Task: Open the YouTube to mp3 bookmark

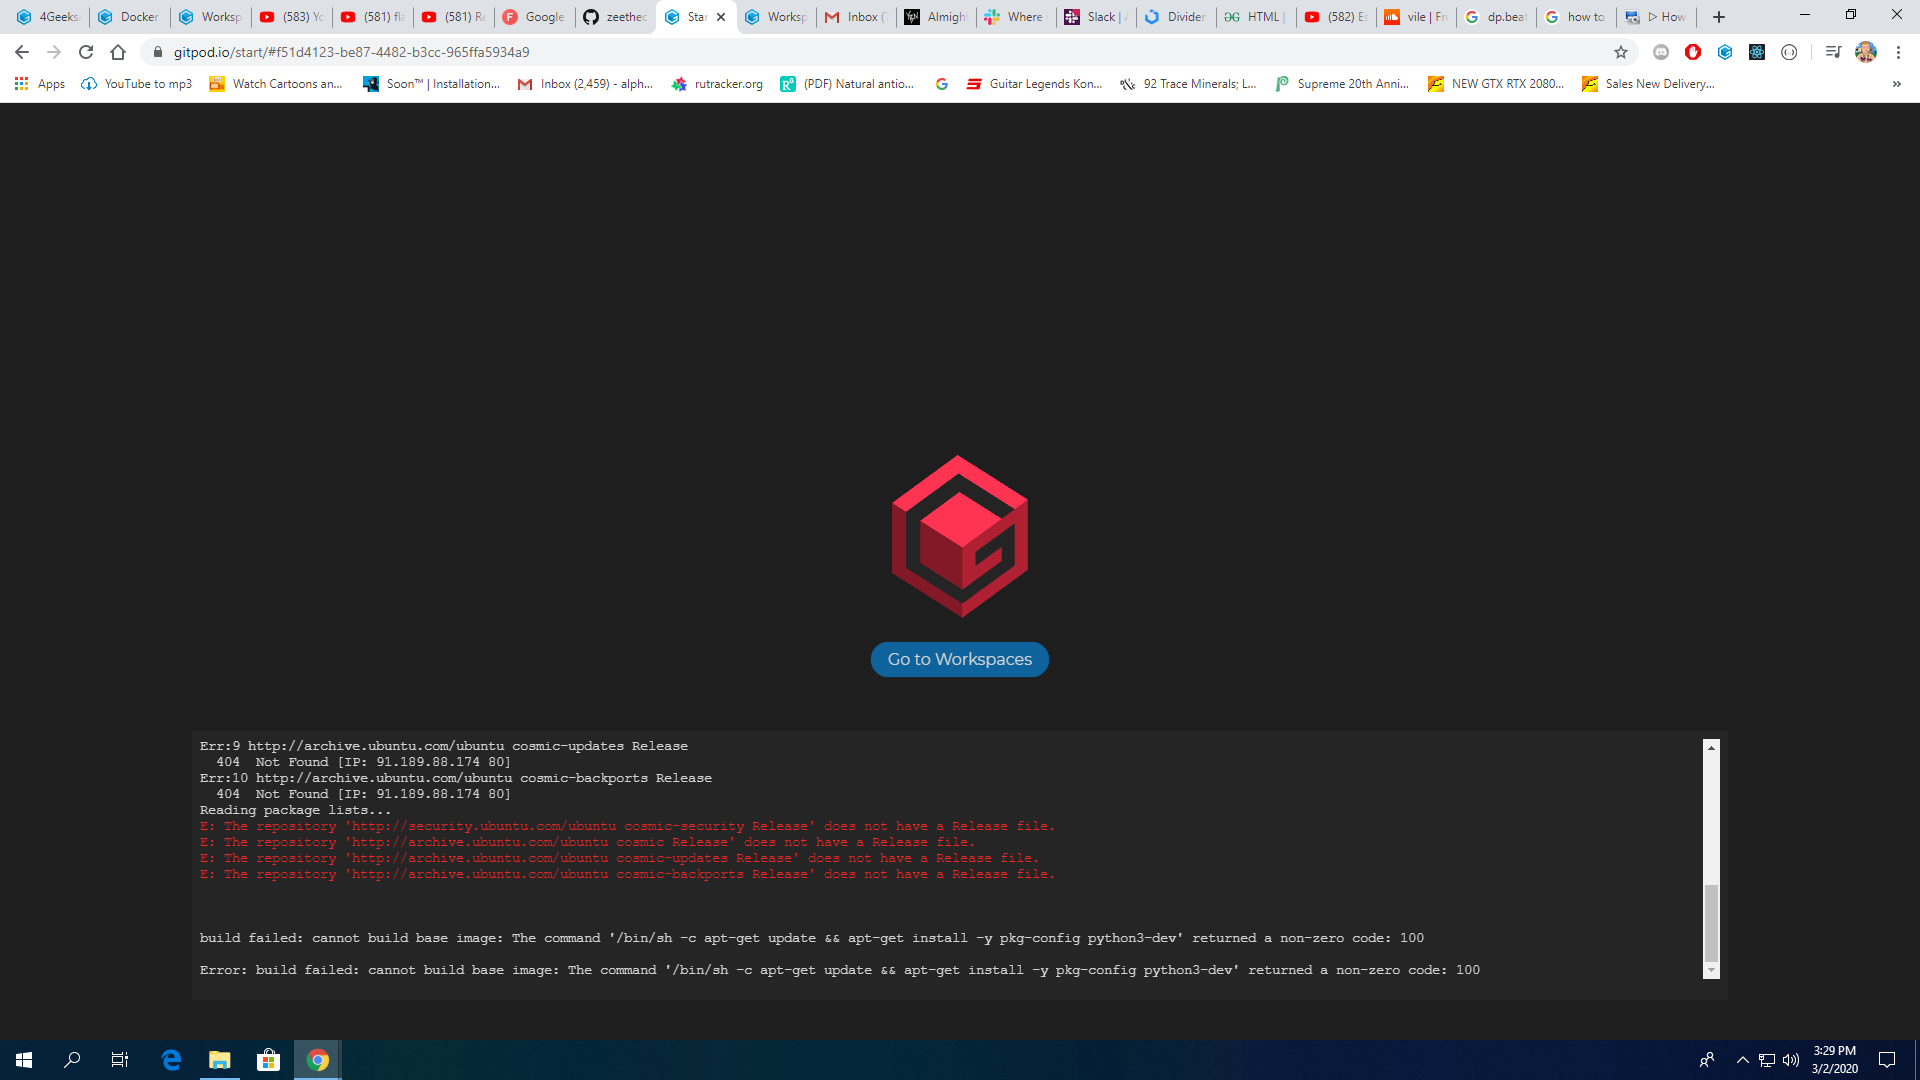Action: tap(137, 84)
